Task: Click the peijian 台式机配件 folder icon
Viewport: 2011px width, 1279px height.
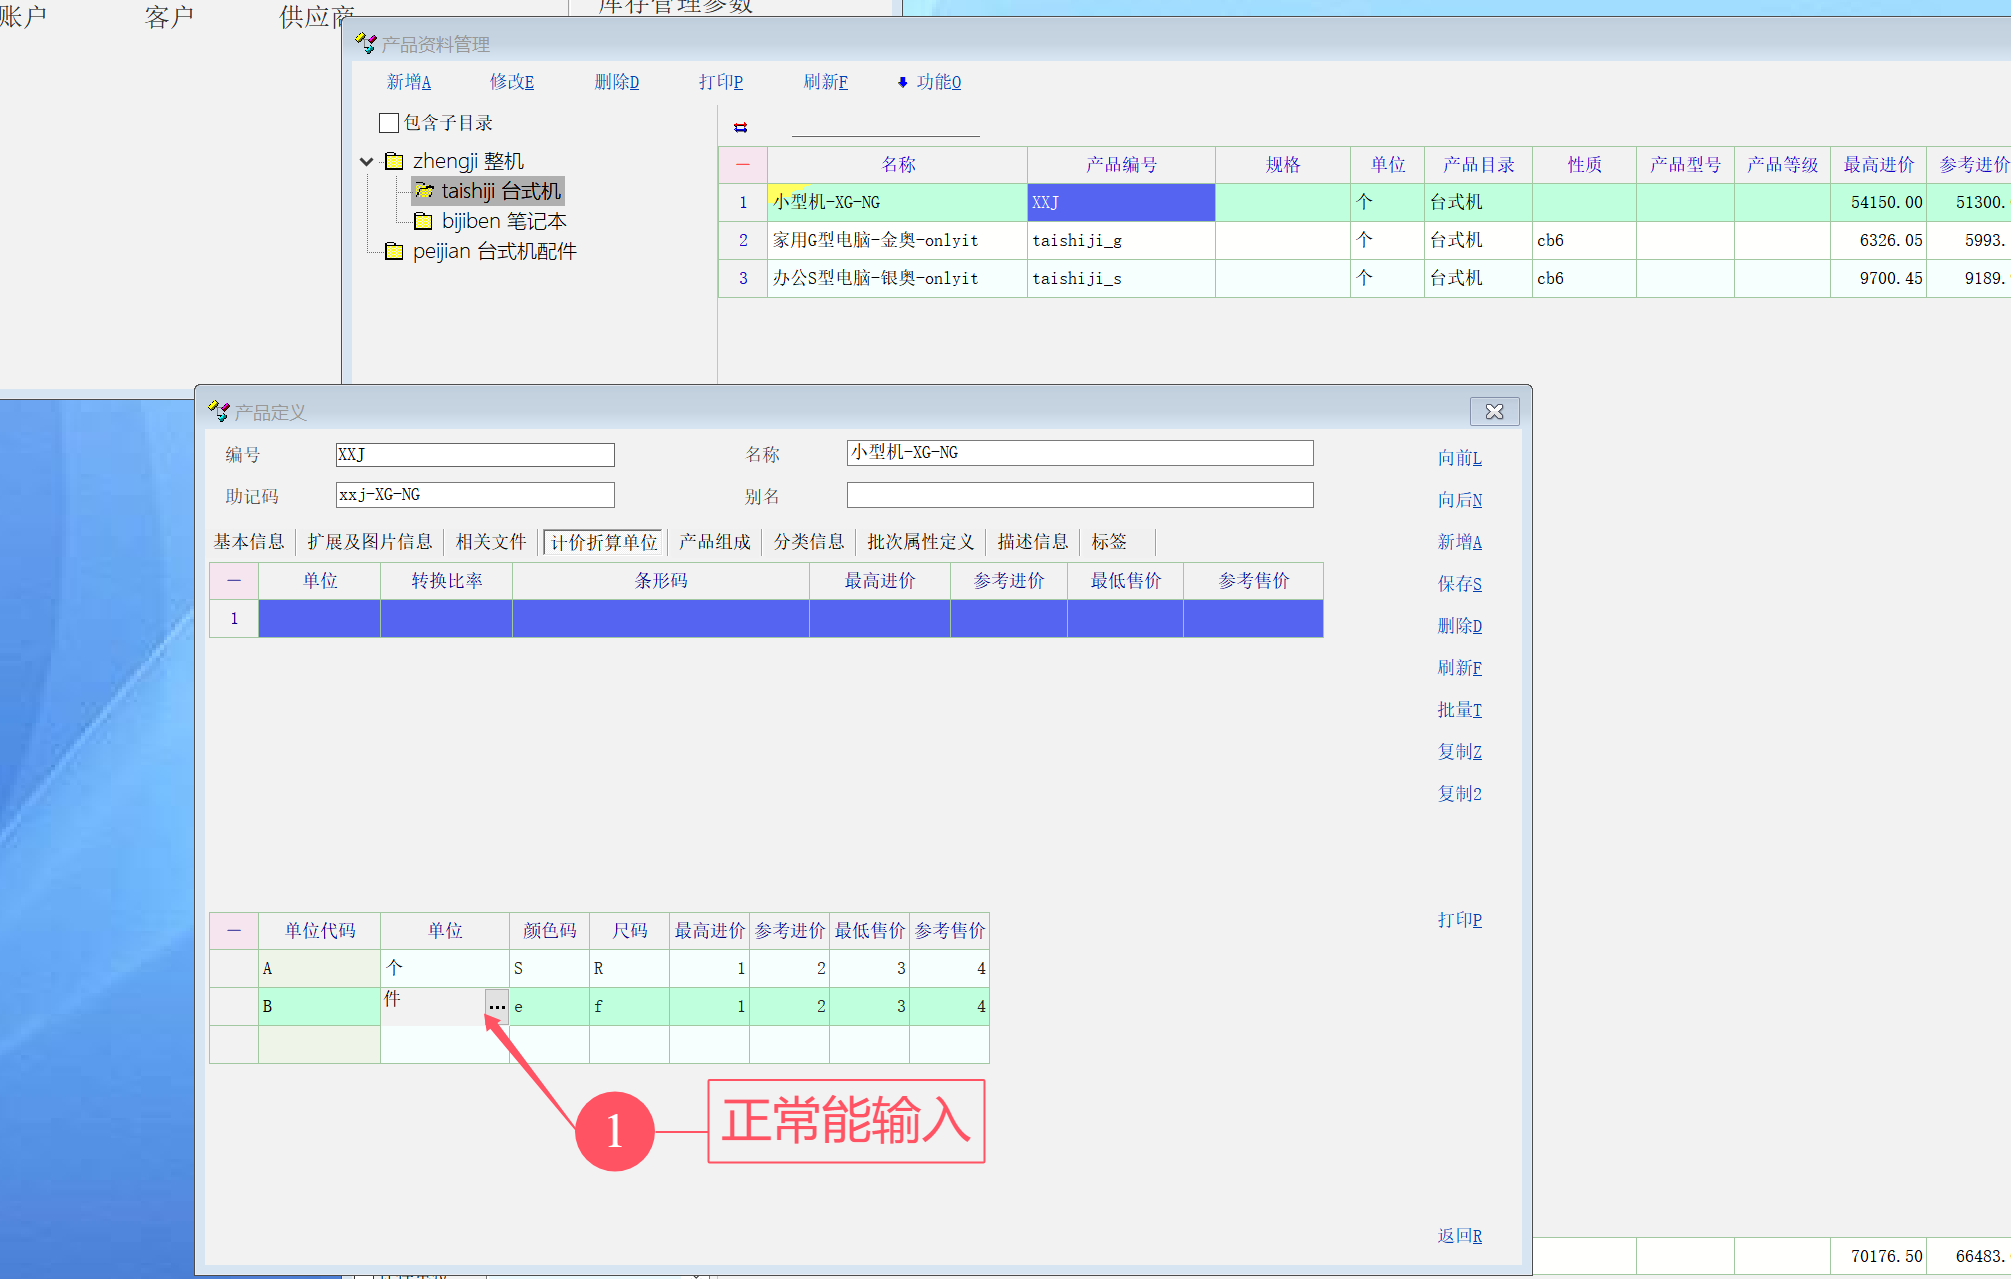Action: point(394,251)
